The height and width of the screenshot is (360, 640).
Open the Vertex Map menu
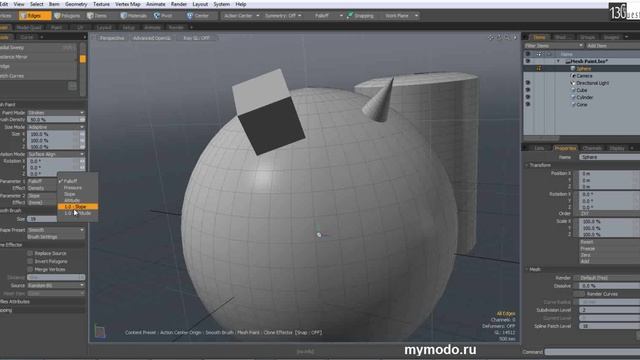pyautogui.click(x=128, y=4)
